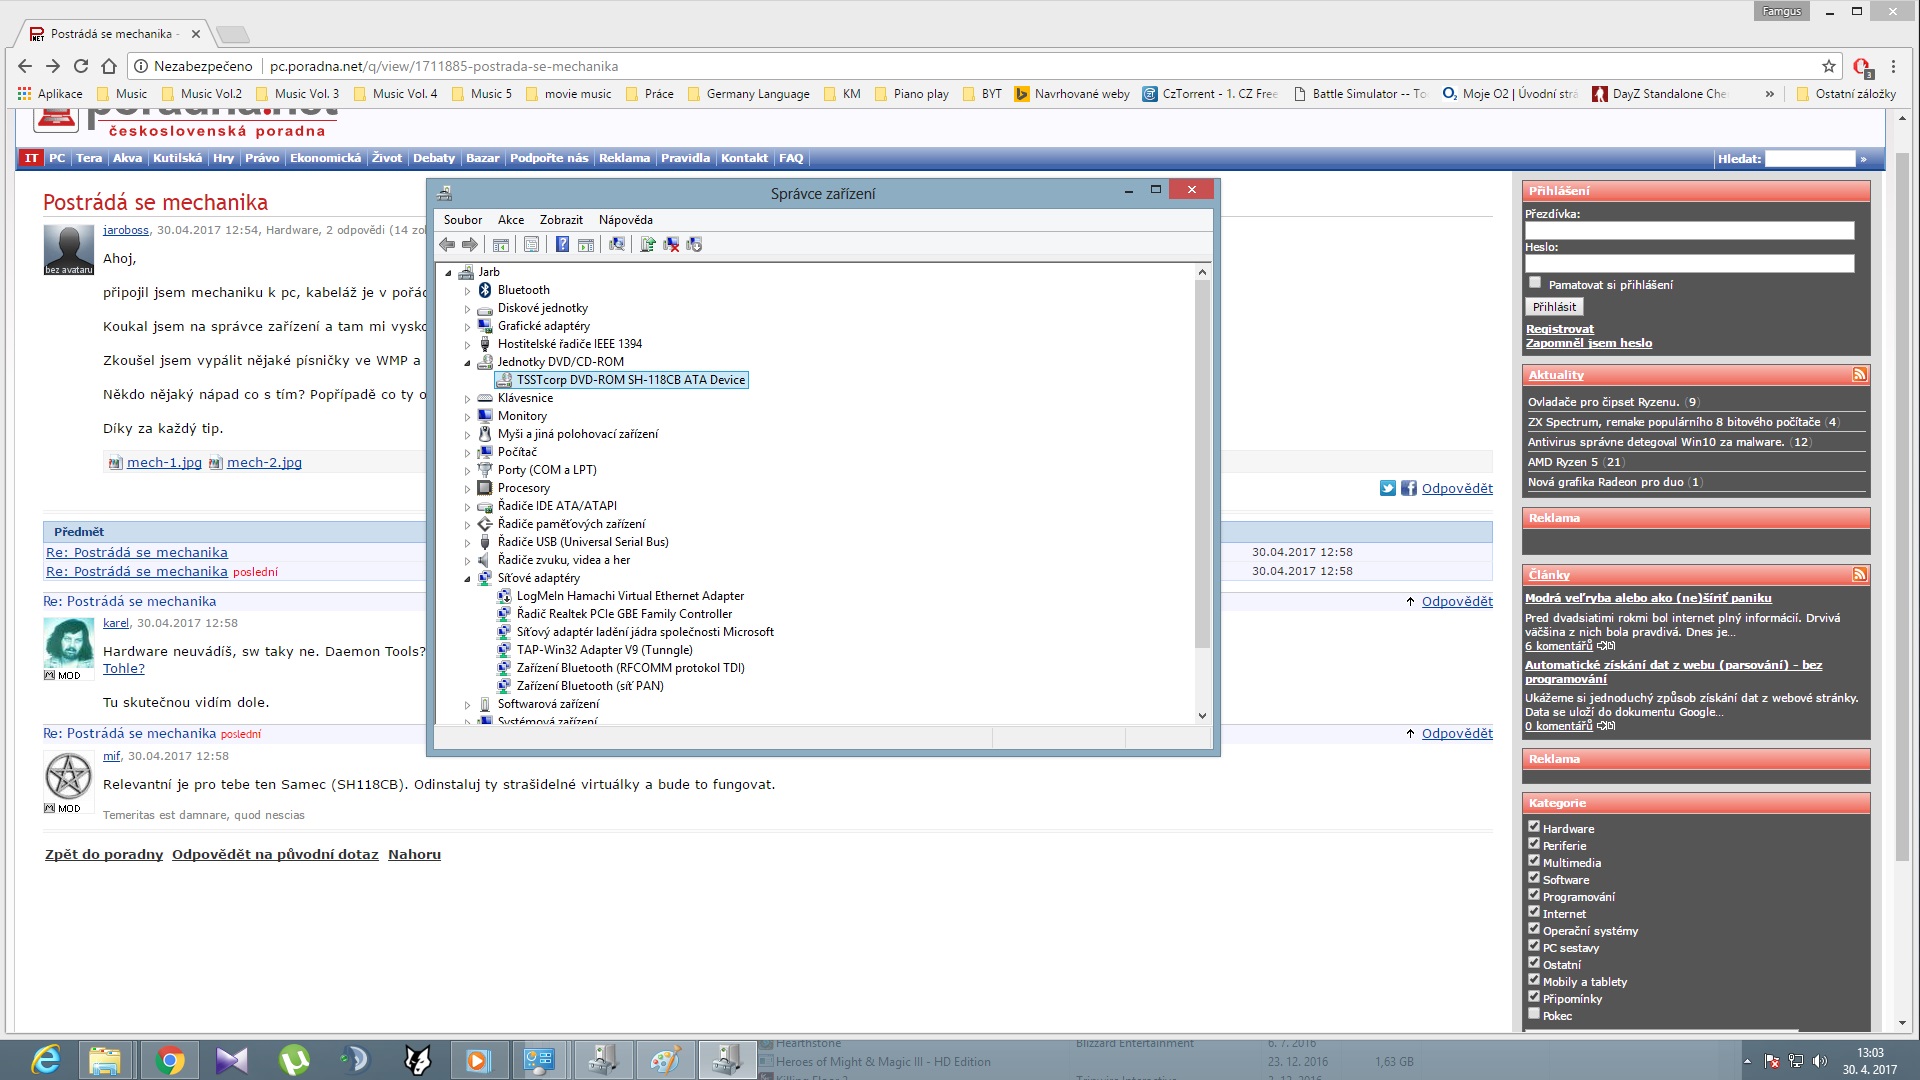Click the uninstall device icon with red X
Screen dimensions: 1920x1080
tap(671, 245)
